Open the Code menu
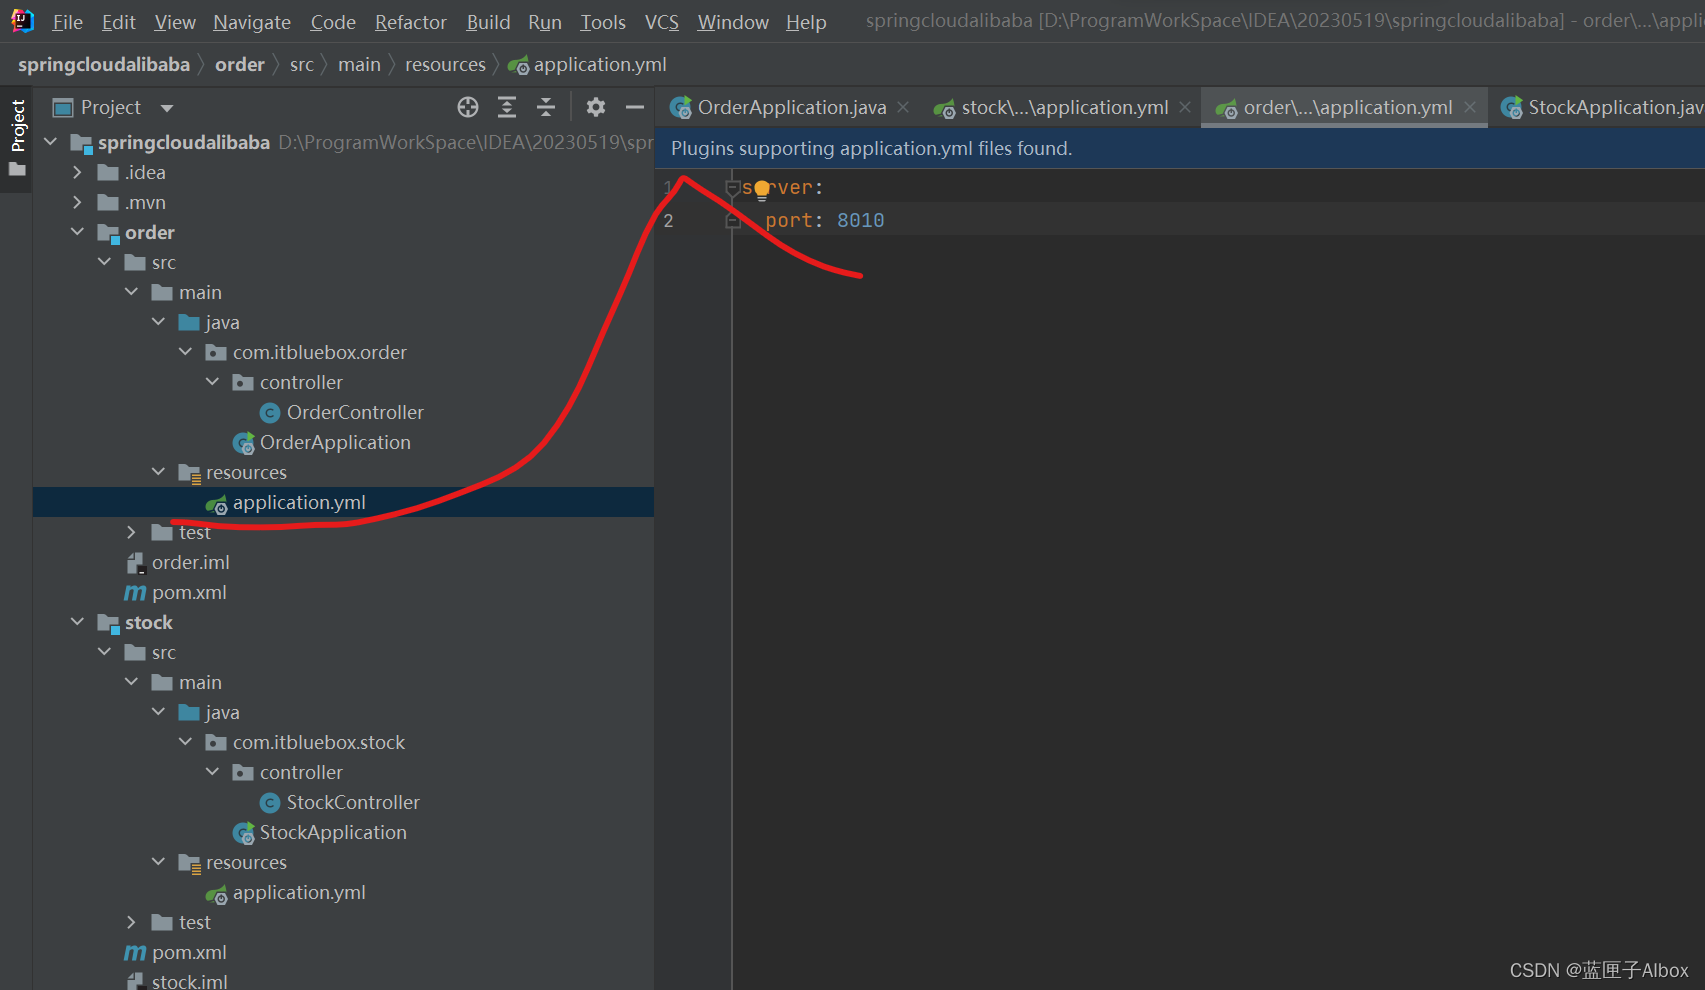Image resolution: width=1705 pixels, height=990 pixels. point(333,22)
